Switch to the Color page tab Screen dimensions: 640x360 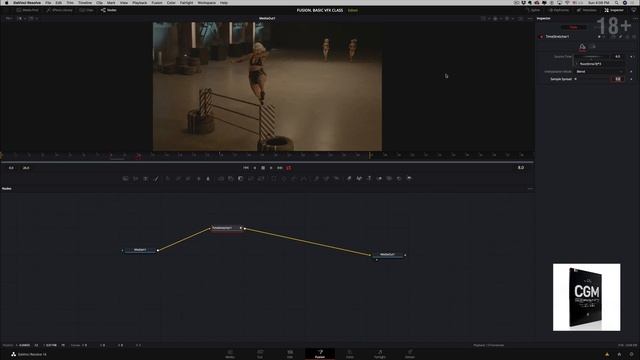pyautogui.click(x=350, y=353)
